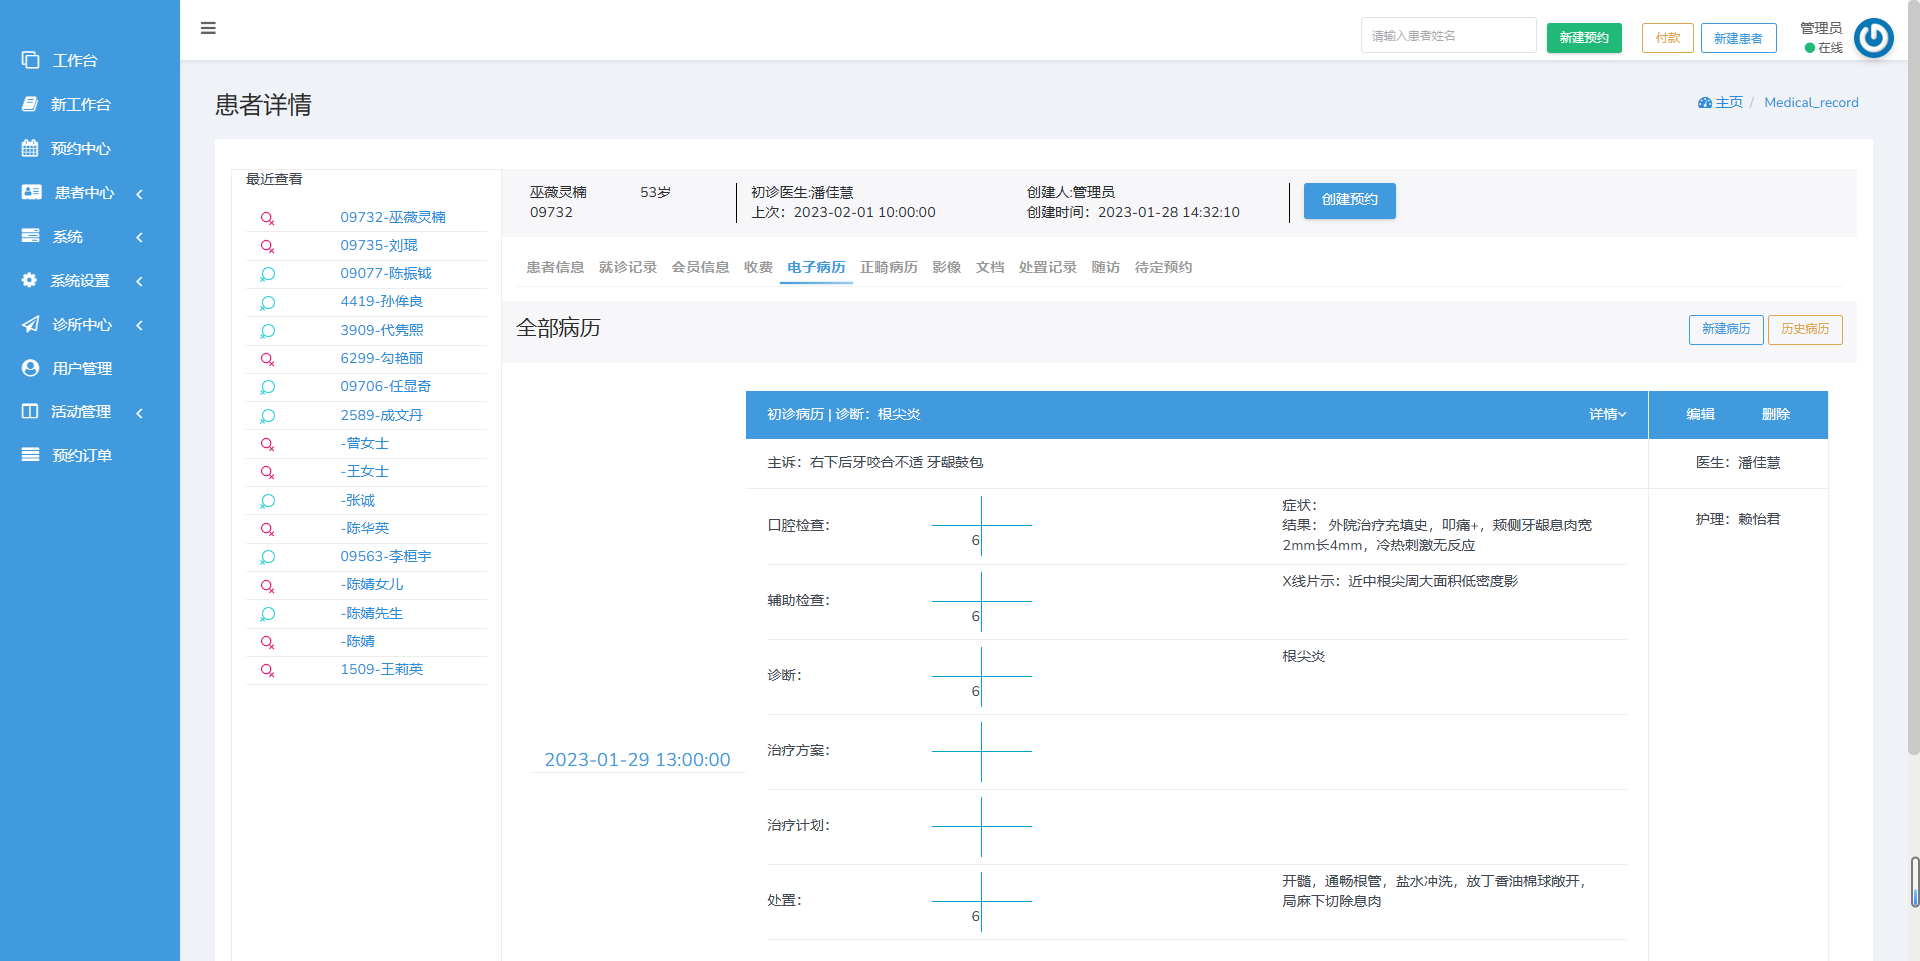The image size is (1920, 961).
Task: Click the magnifier icon beside 09732-巫薇灵楠
Action: [x=267, y=218]
